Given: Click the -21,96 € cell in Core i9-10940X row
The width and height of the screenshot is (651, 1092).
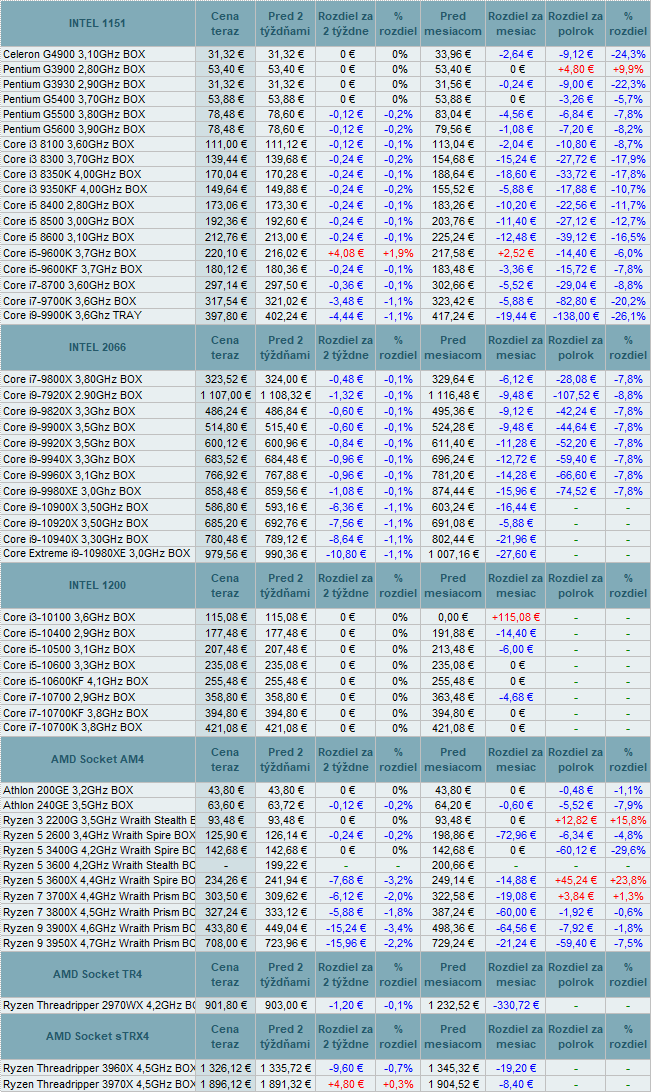Looking at the screenshot, I should (x=516, y=540).
